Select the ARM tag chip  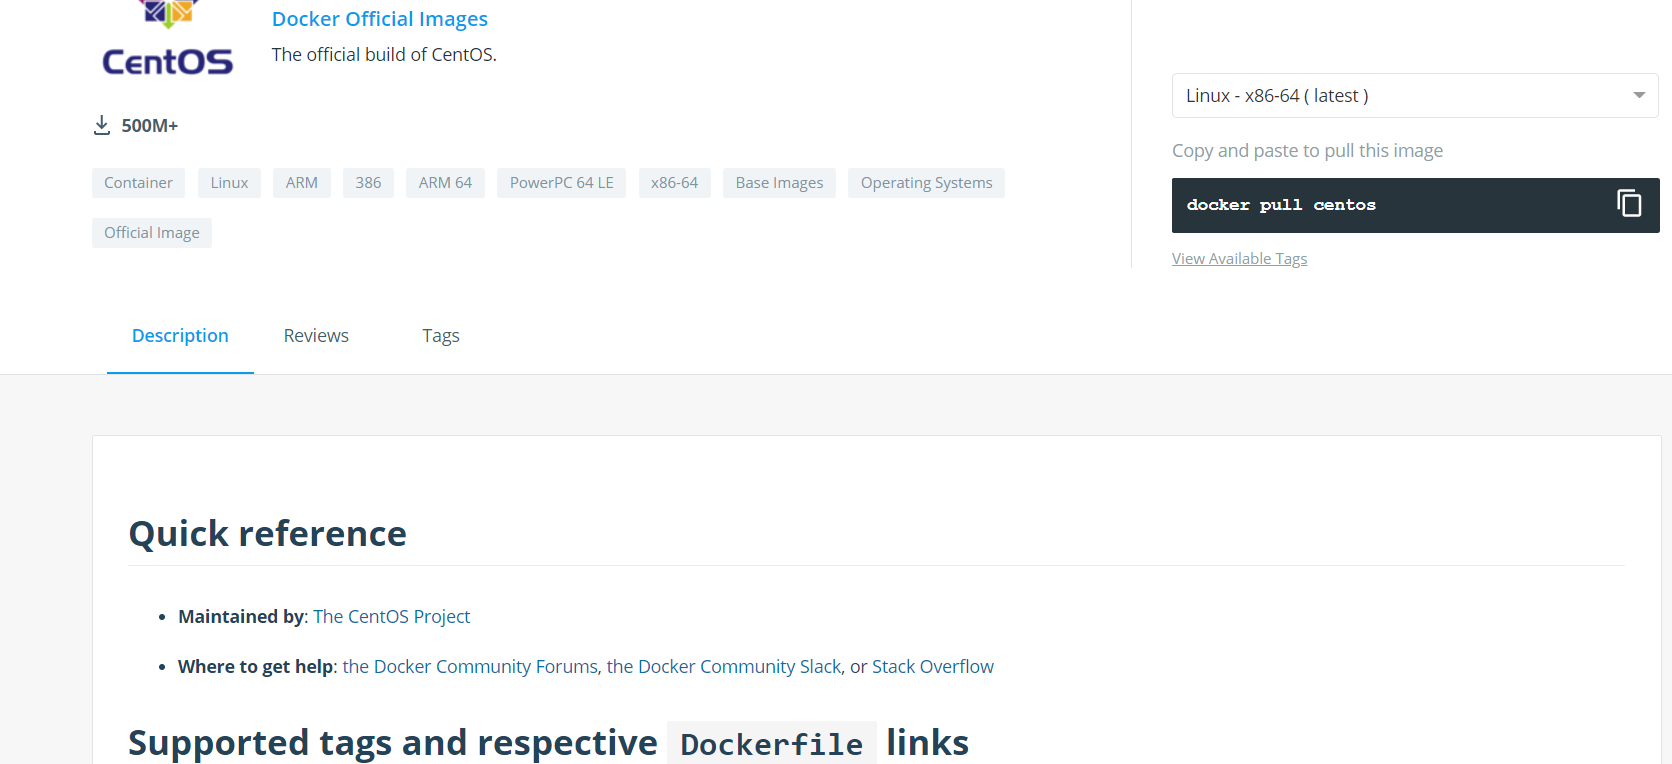[302, 183]
